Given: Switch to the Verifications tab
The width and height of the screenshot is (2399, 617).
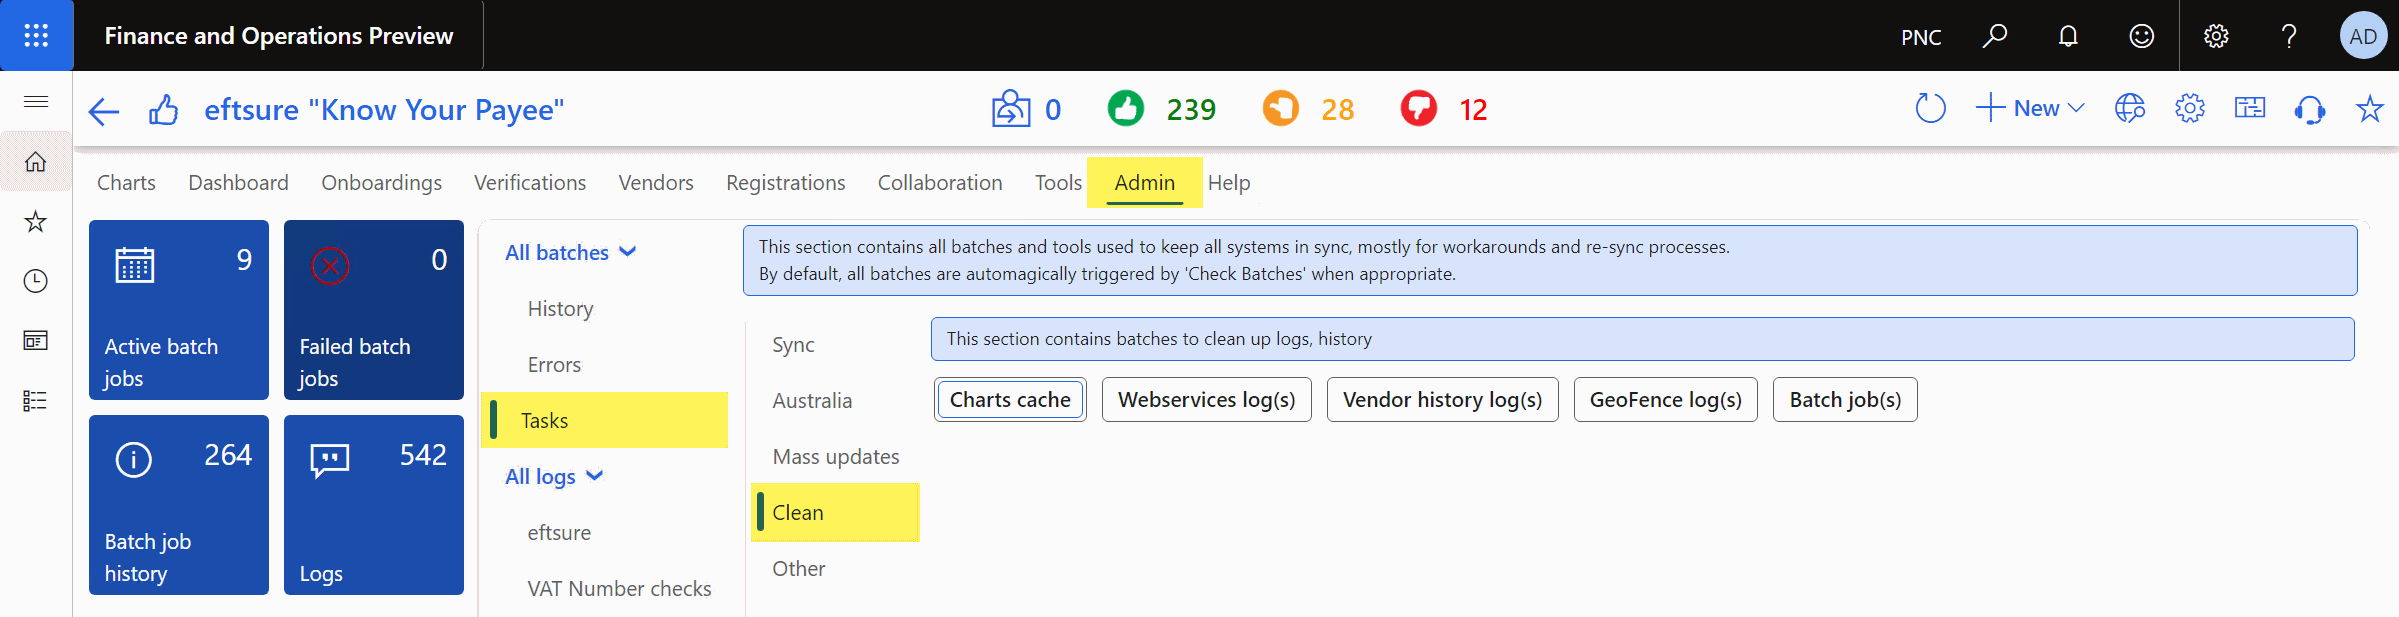Looking at the screenshot, I should click(x=530, y=183).
